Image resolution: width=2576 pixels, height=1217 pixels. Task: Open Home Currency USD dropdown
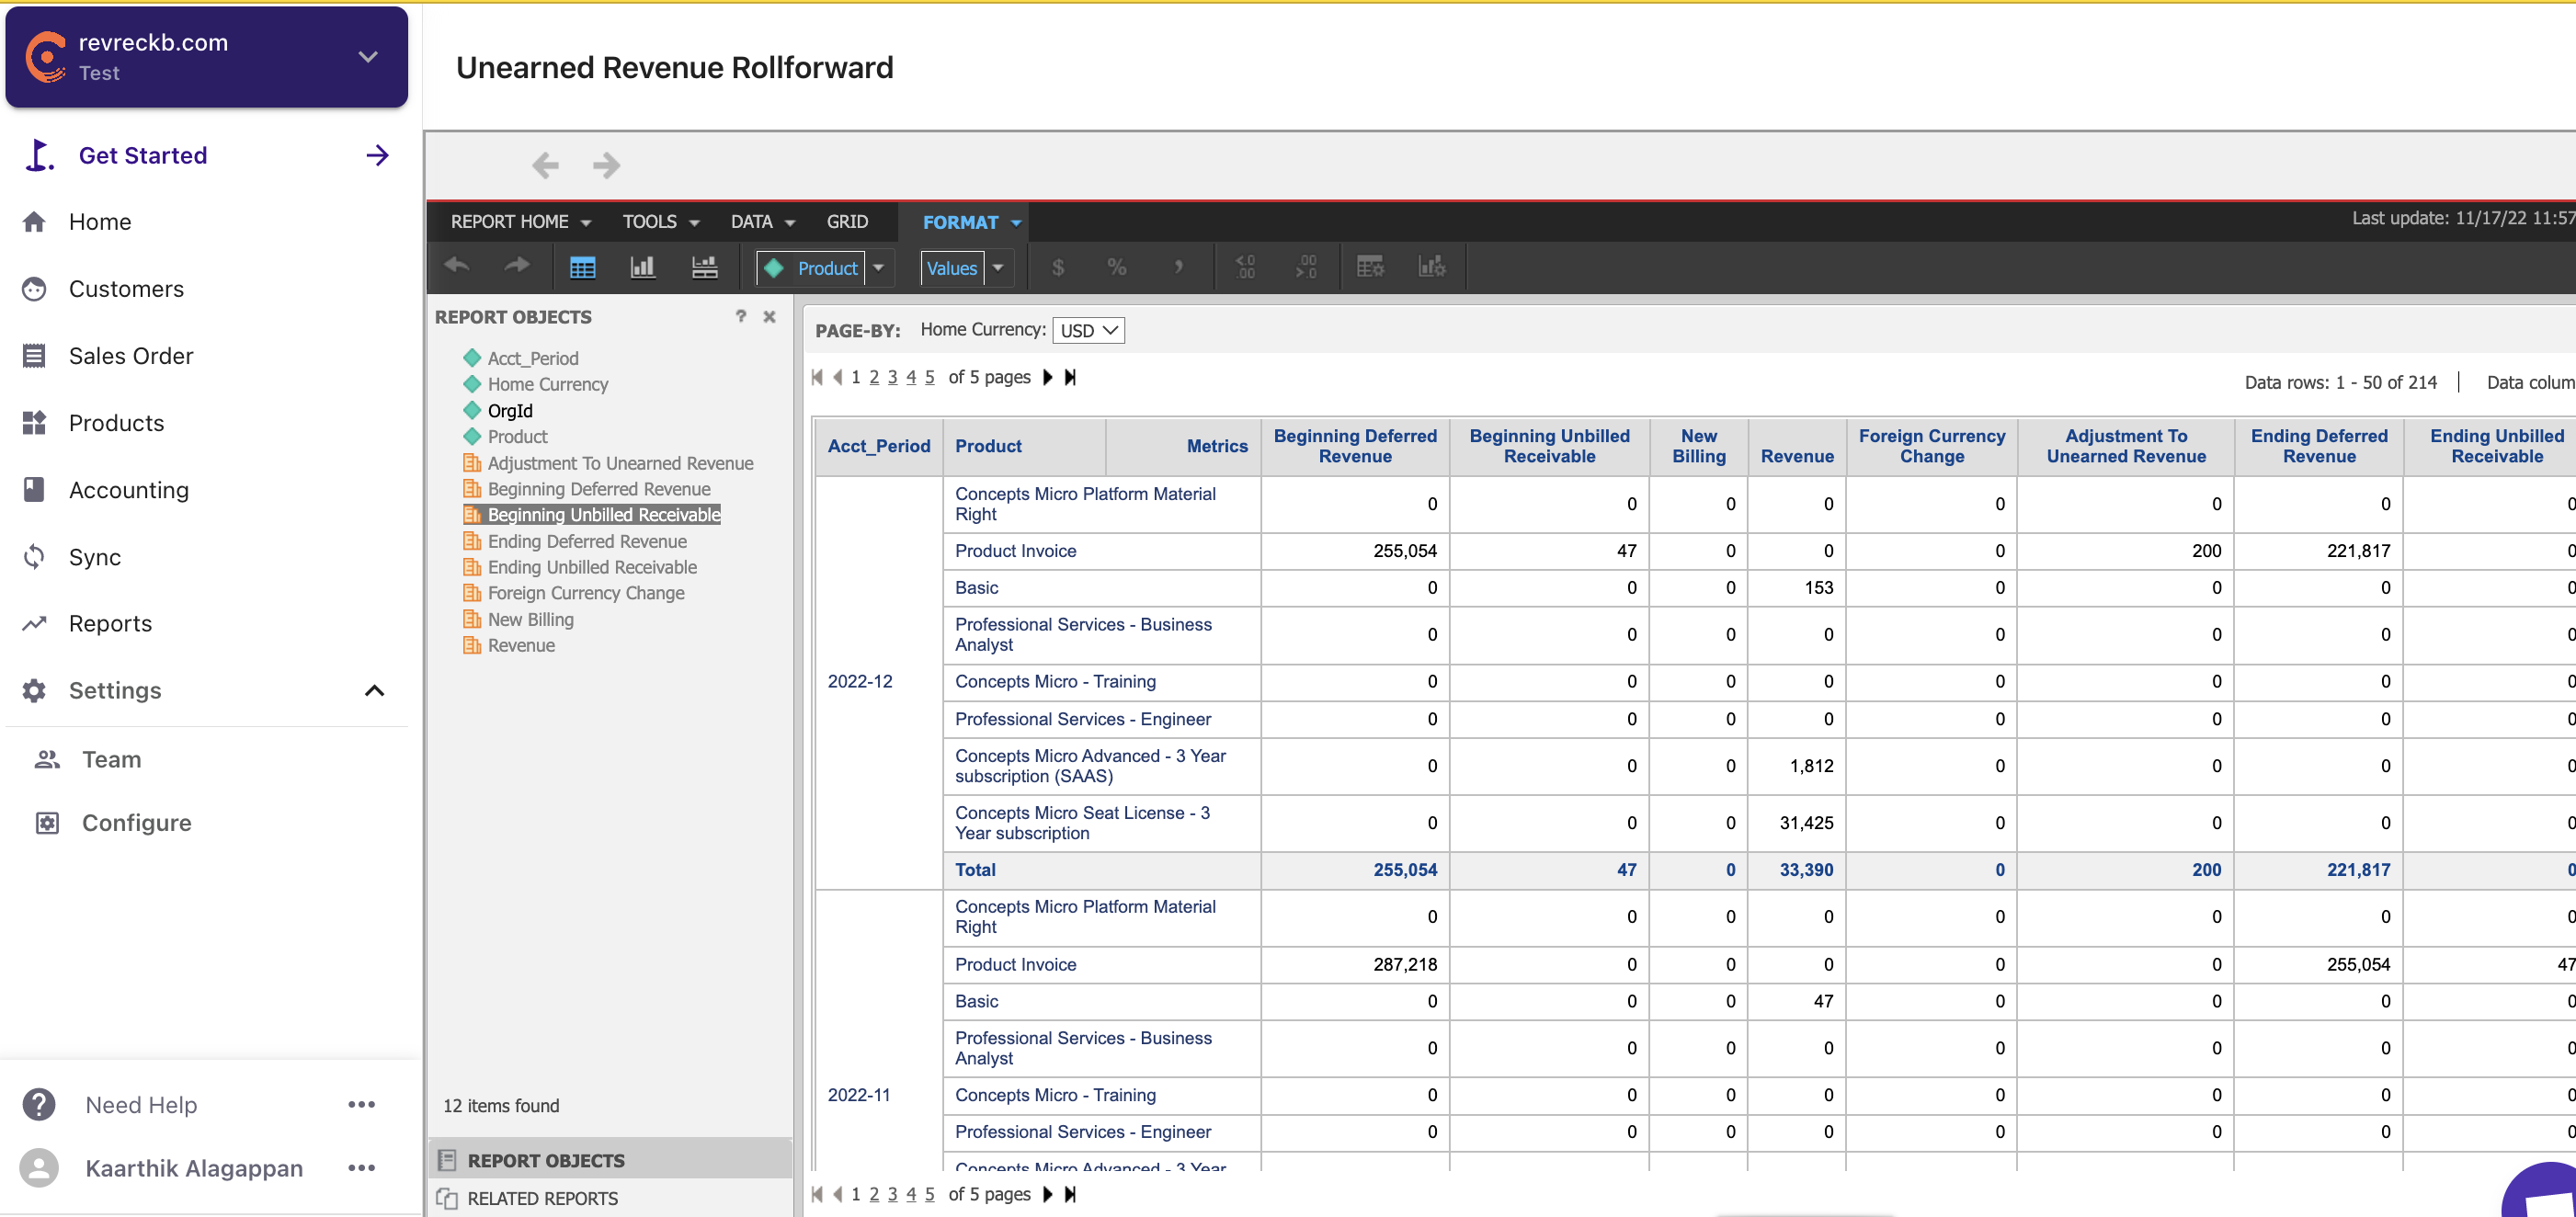click(x=1088, y=330)
